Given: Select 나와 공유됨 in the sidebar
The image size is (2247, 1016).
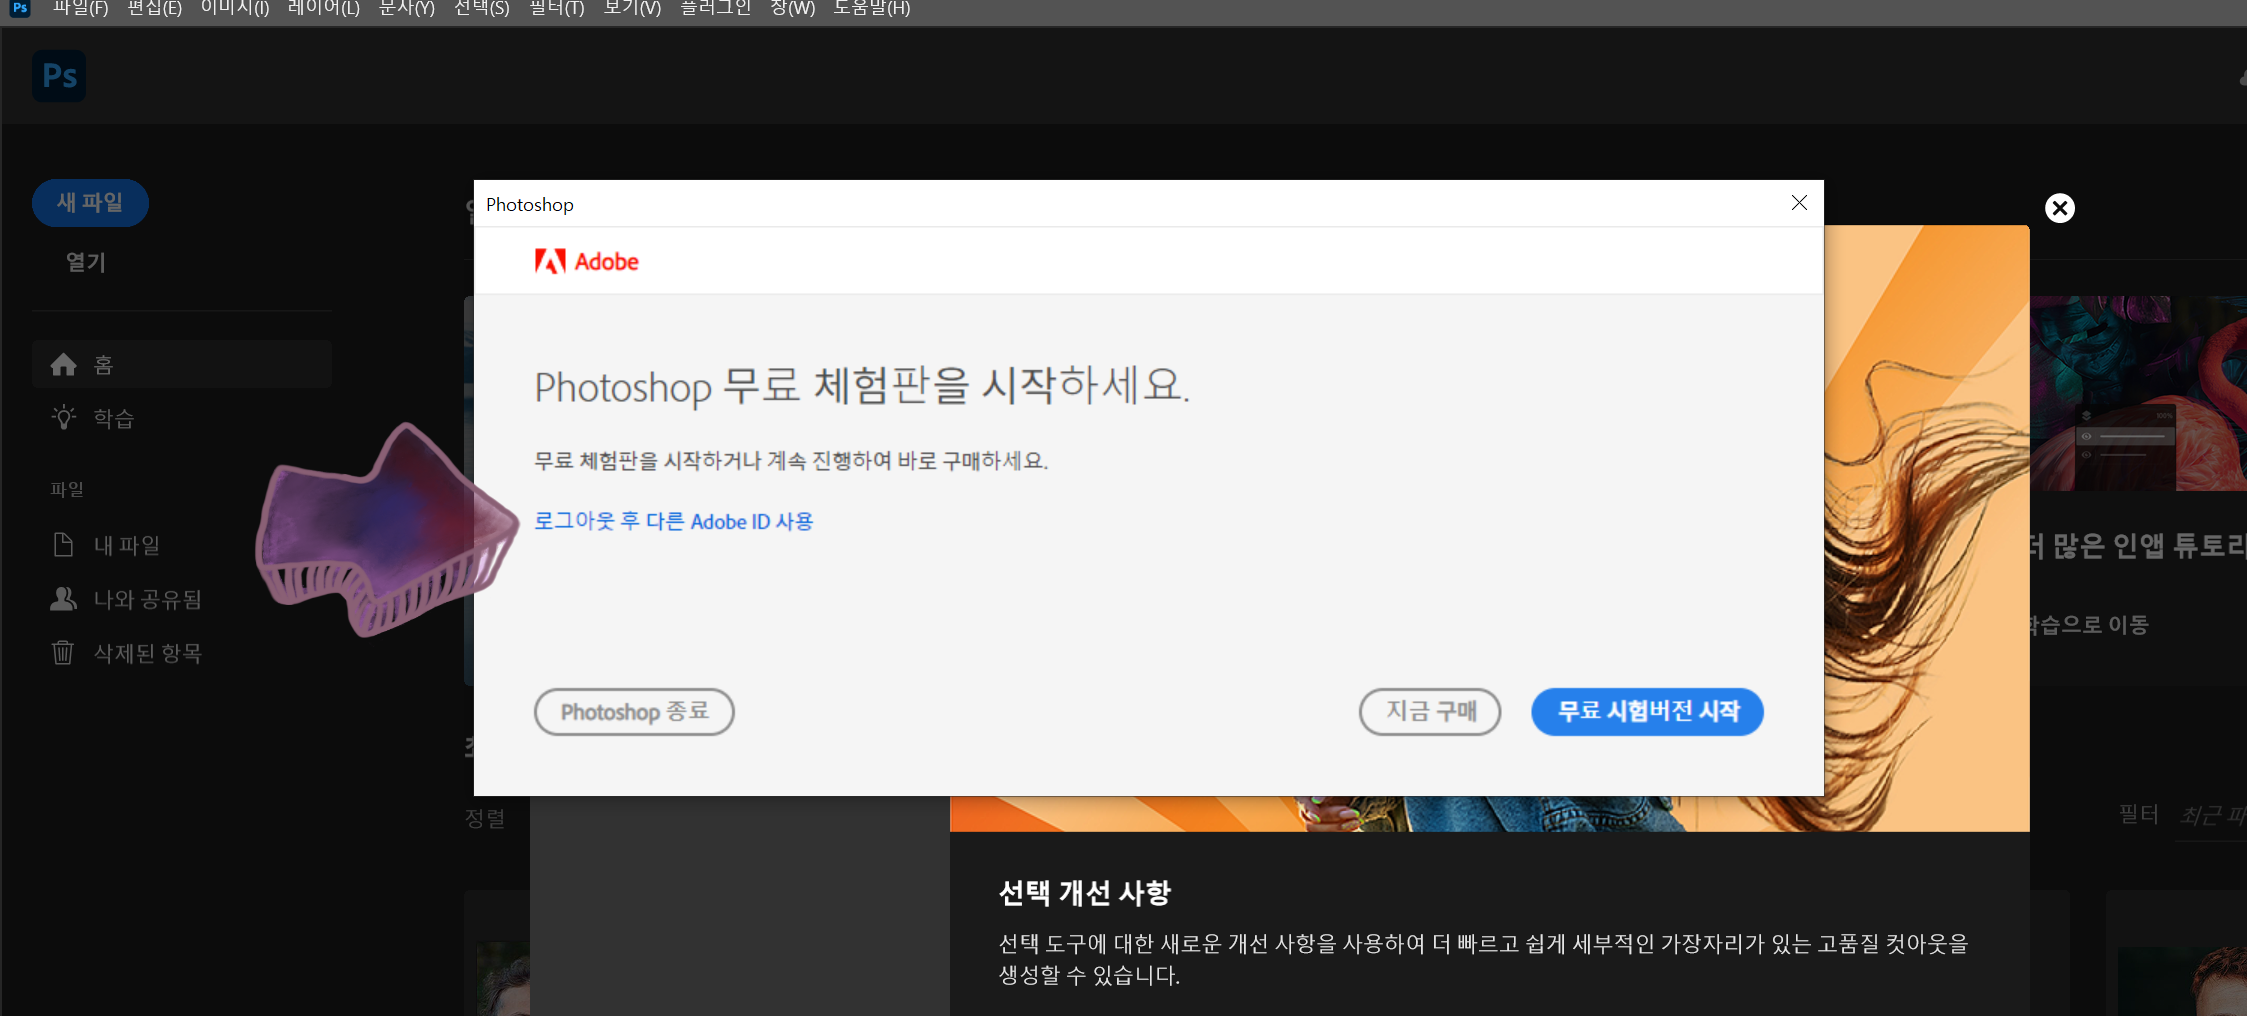Looking at the screenshot, I should (x=182, y=599).
